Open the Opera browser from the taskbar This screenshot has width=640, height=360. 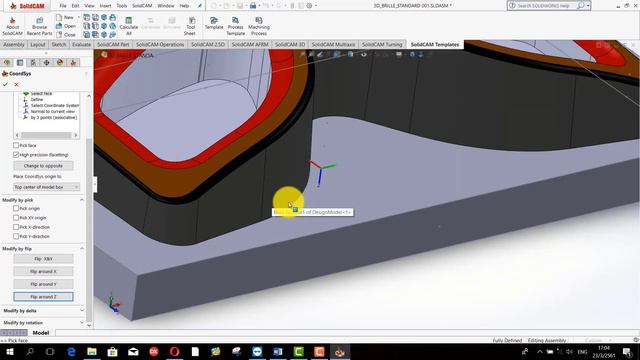174,351
